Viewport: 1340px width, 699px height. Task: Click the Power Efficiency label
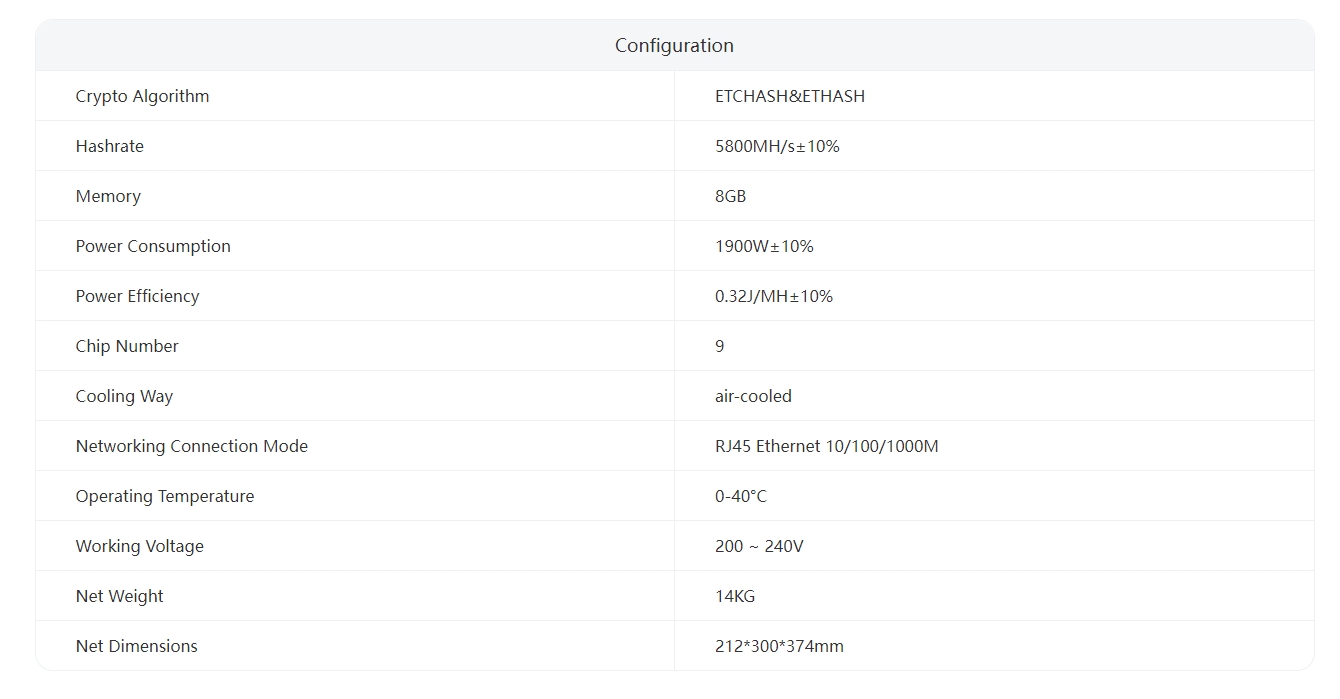coord(137,296)
